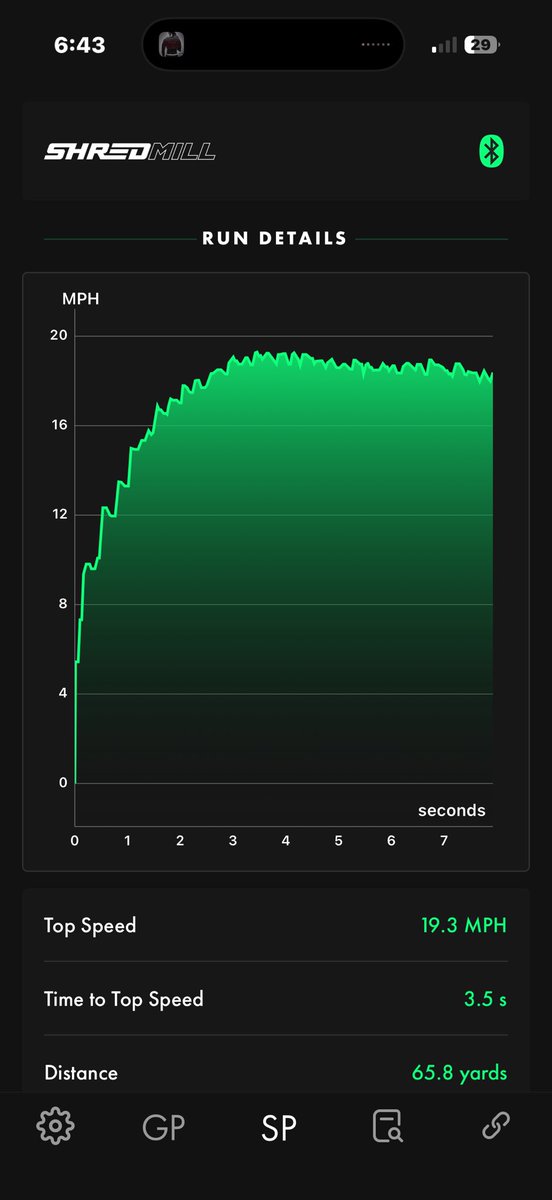Tap the 12 mark on the MPH axis
This screenshot has height=1200, width=552.
(59, 514)
